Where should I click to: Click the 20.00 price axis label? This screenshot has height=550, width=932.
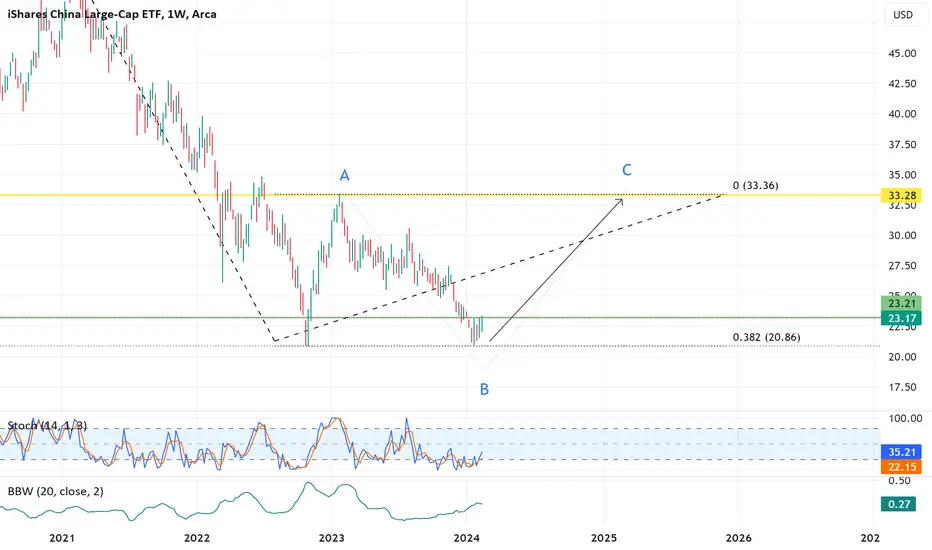point(902,357)
